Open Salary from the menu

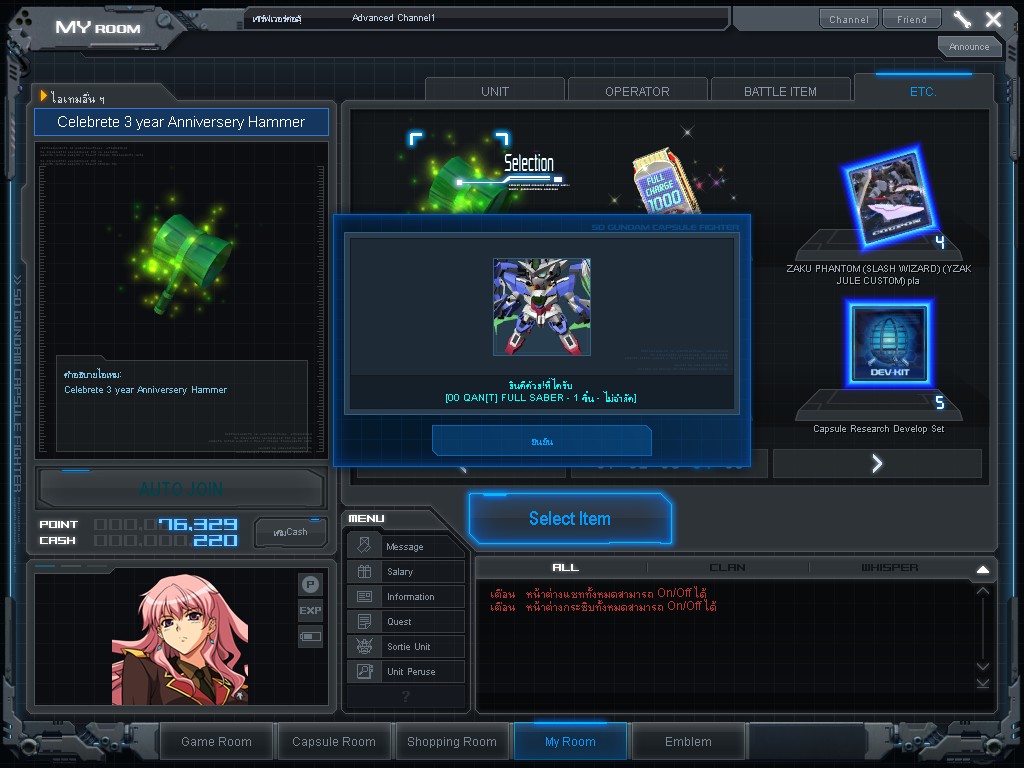click(406, 571)
